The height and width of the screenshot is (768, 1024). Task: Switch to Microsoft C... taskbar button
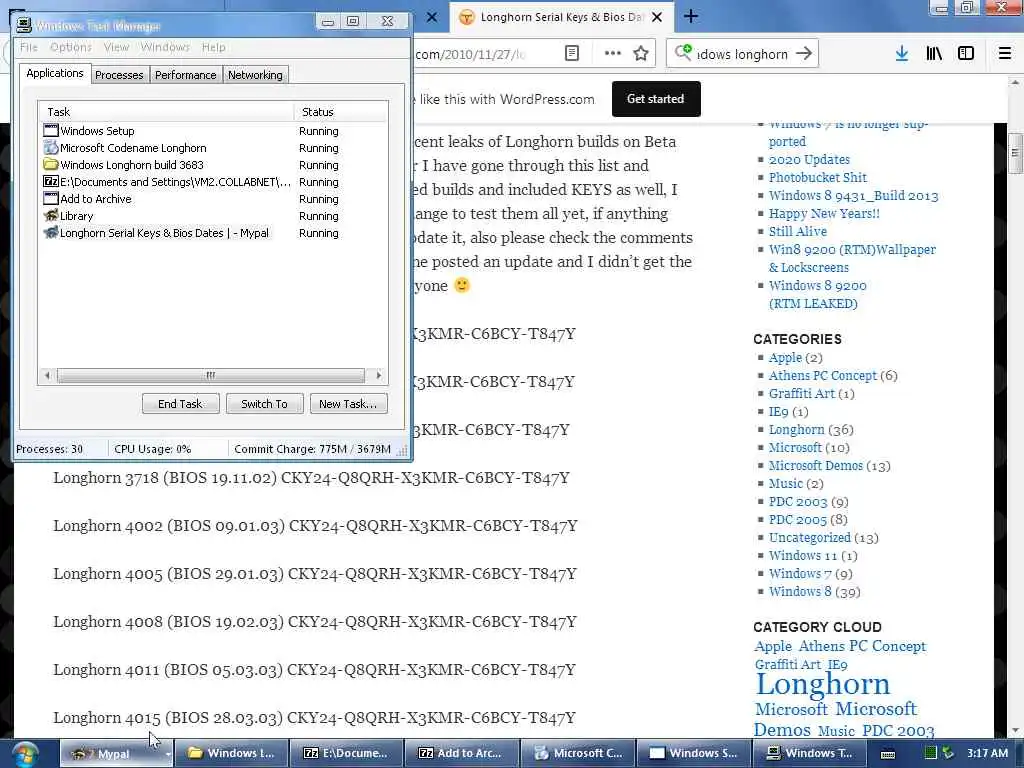click(x=577, y=754)
